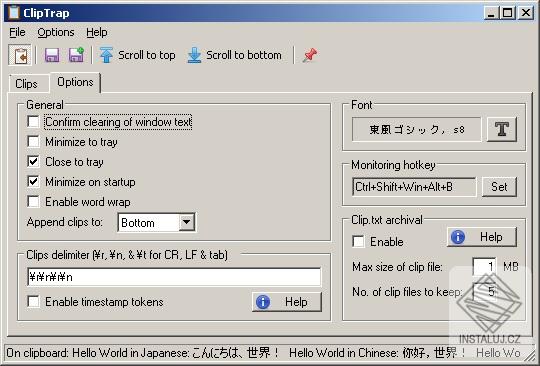Click Help button in Clip.txt archival

(x=482, y=237)
